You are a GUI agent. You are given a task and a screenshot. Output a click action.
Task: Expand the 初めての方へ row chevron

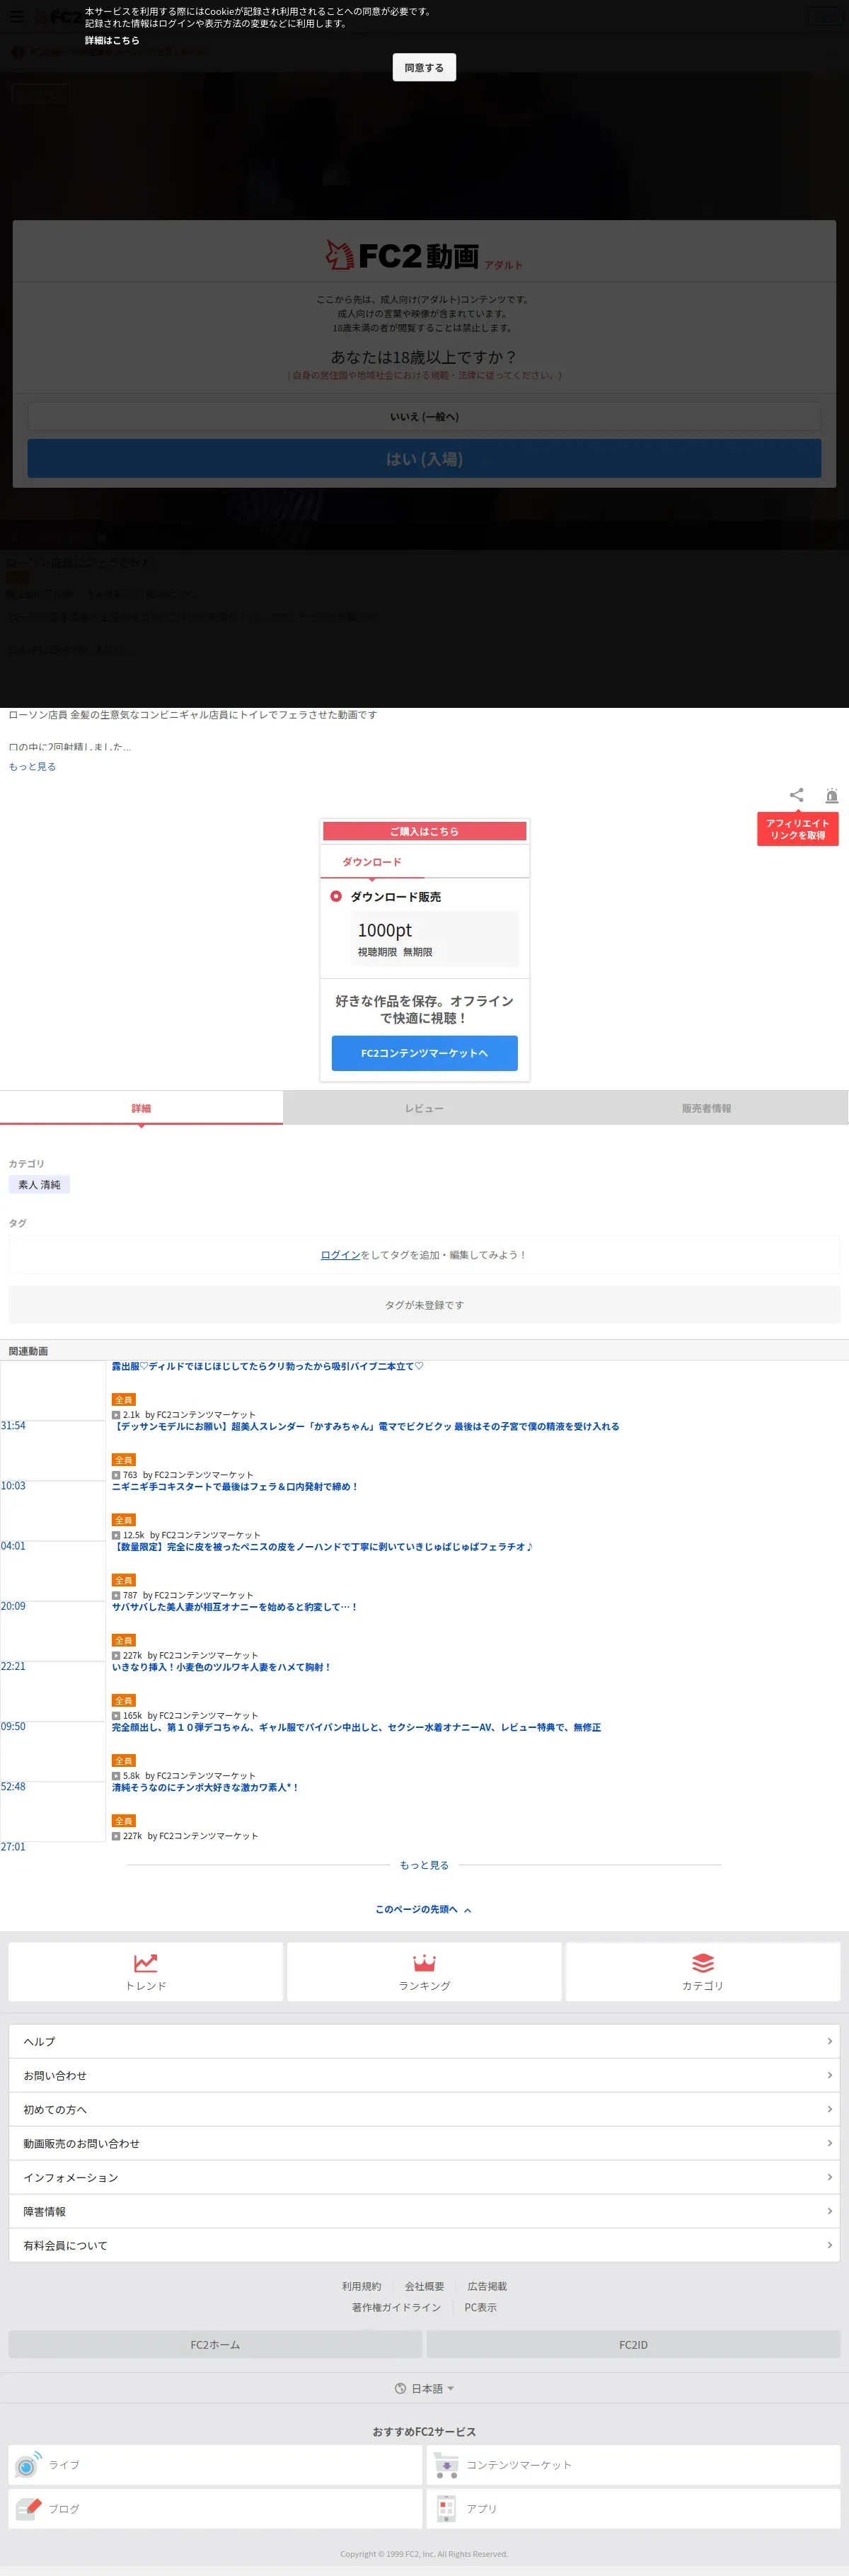point(829,2109)
